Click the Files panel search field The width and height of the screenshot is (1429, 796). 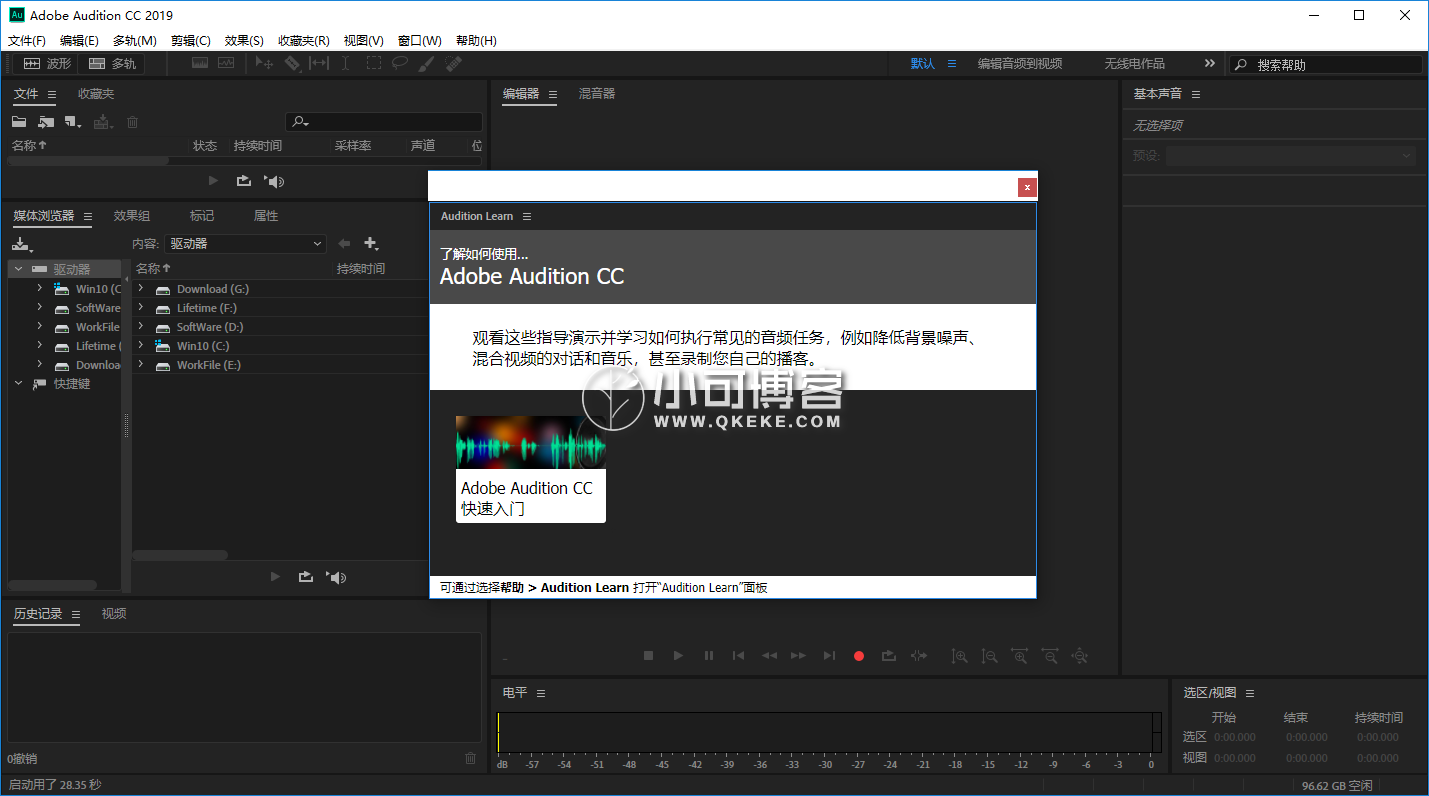(384, 122)
